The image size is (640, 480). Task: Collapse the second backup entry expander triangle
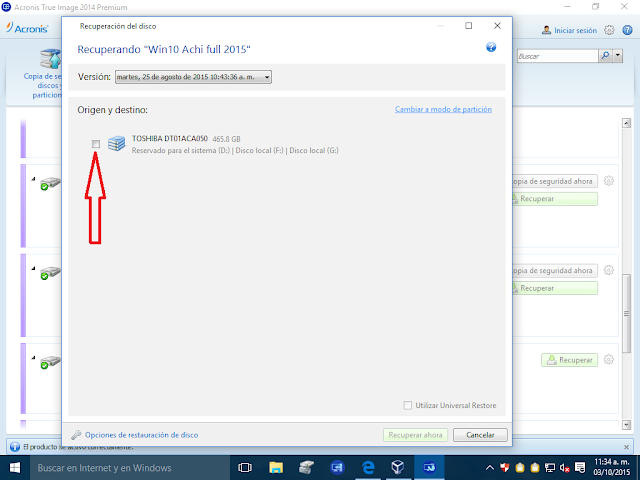tap(33, 268)
